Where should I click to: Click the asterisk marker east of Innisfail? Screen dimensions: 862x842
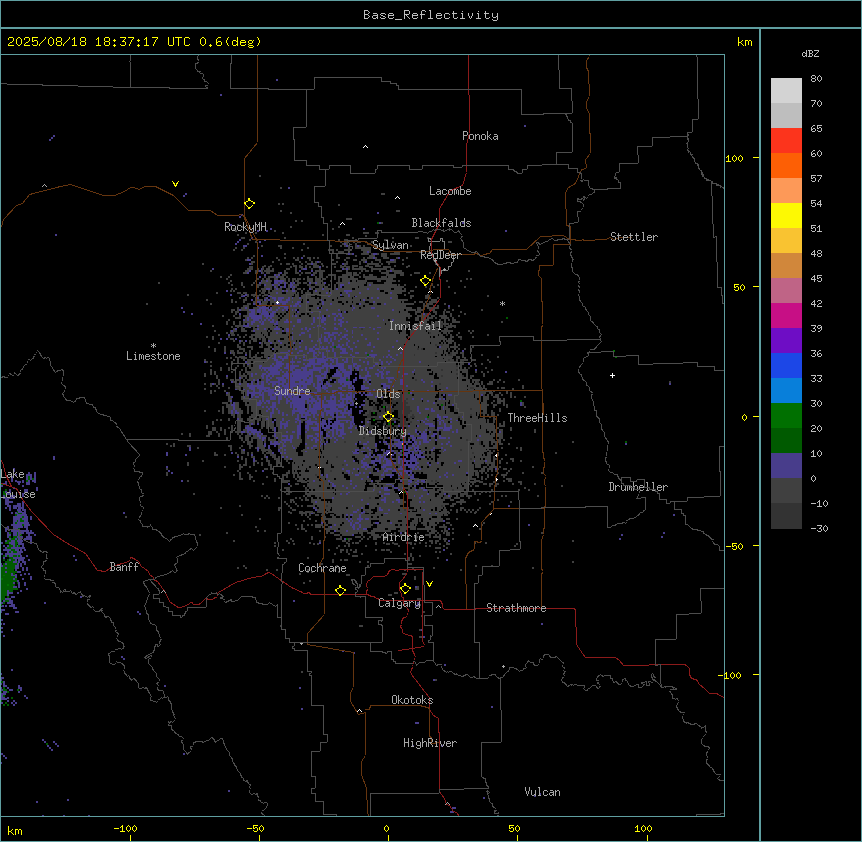click(x=502, y=303)
